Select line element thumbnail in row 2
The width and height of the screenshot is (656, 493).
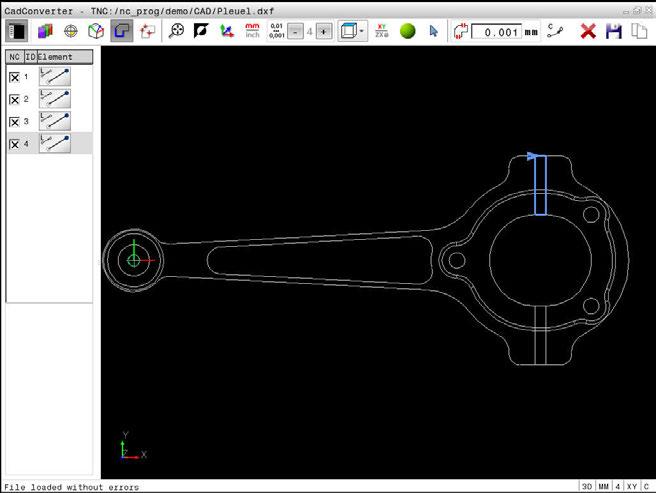(x=55, y=99)
